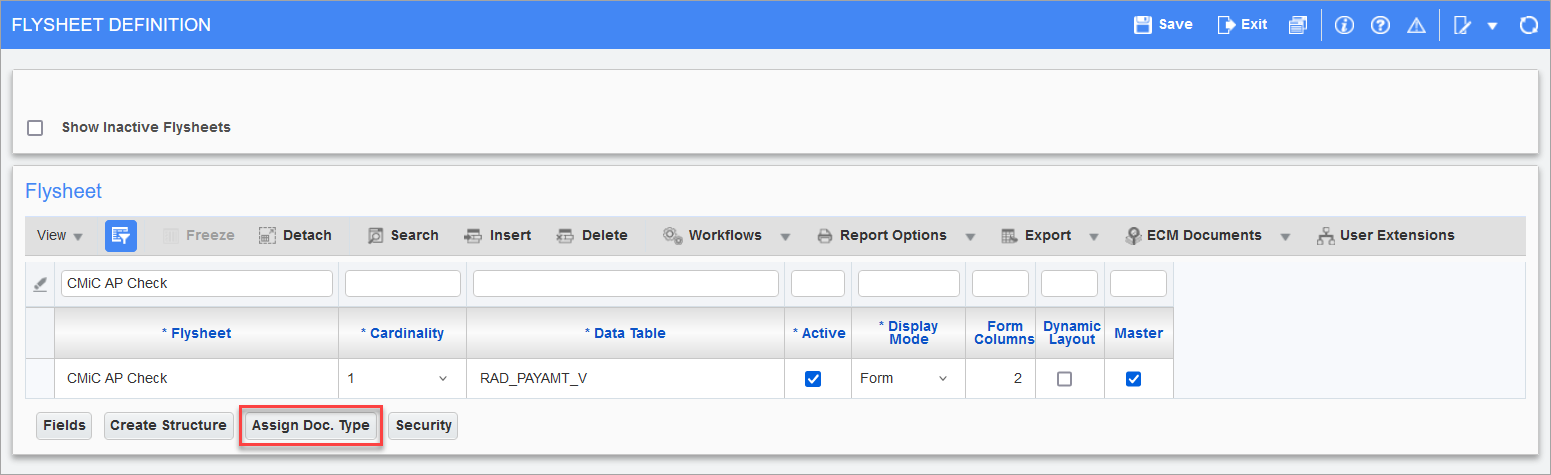Uncheck the Master checkbox in row
Viewport: 1551px width, 475px height.
(x=1133, y=379)
